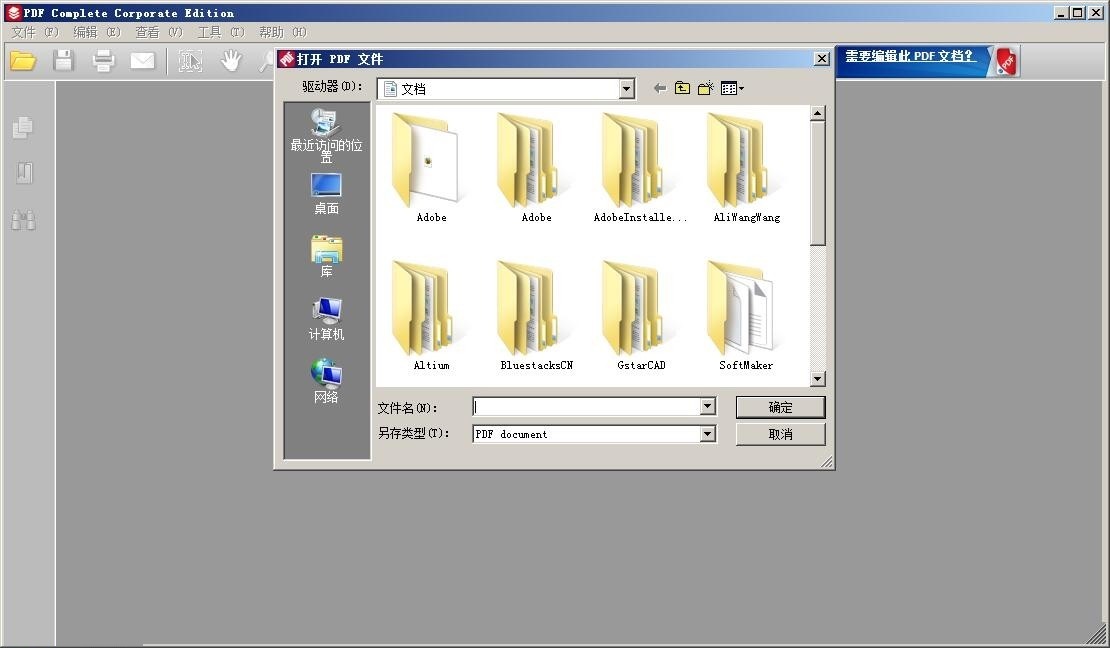The height and width of the screenshot is (648, 1110).
Task: Cancel the dialog with 取消
Action: tap(780, 434)
